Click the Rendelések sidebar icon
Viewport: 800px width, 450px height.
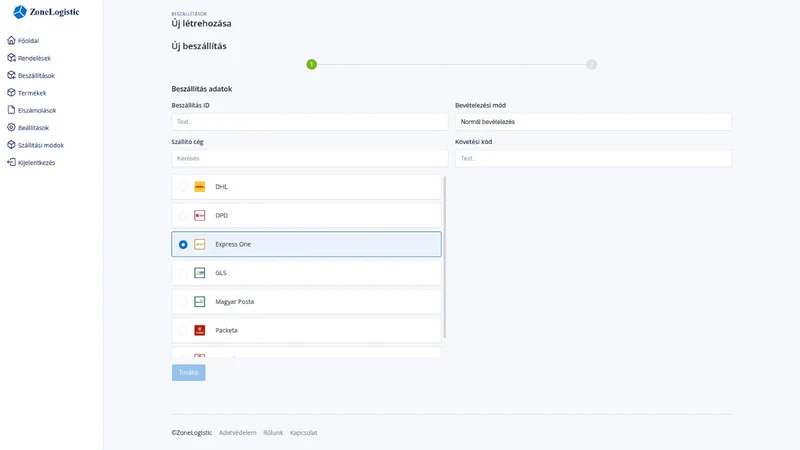11,58
